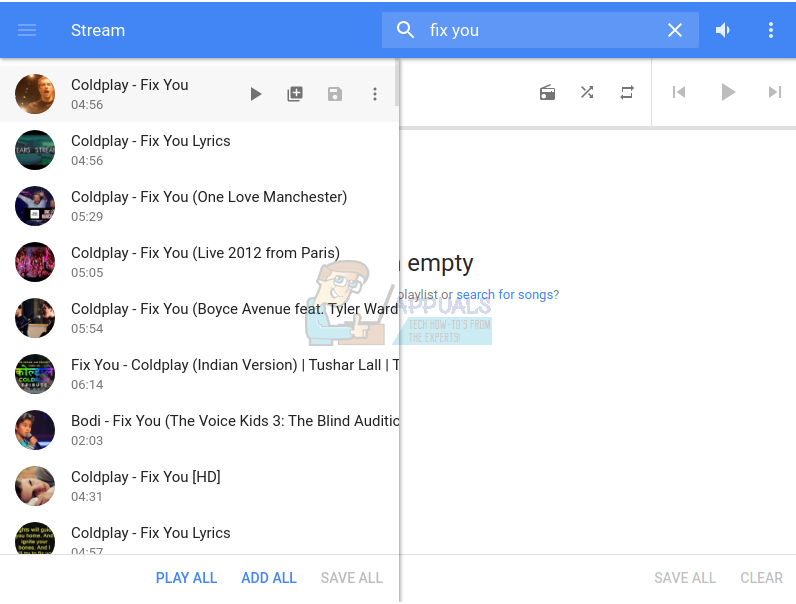Click the volume speaker icon
Viewport: 796px width, 604px height.
point(722,30)
